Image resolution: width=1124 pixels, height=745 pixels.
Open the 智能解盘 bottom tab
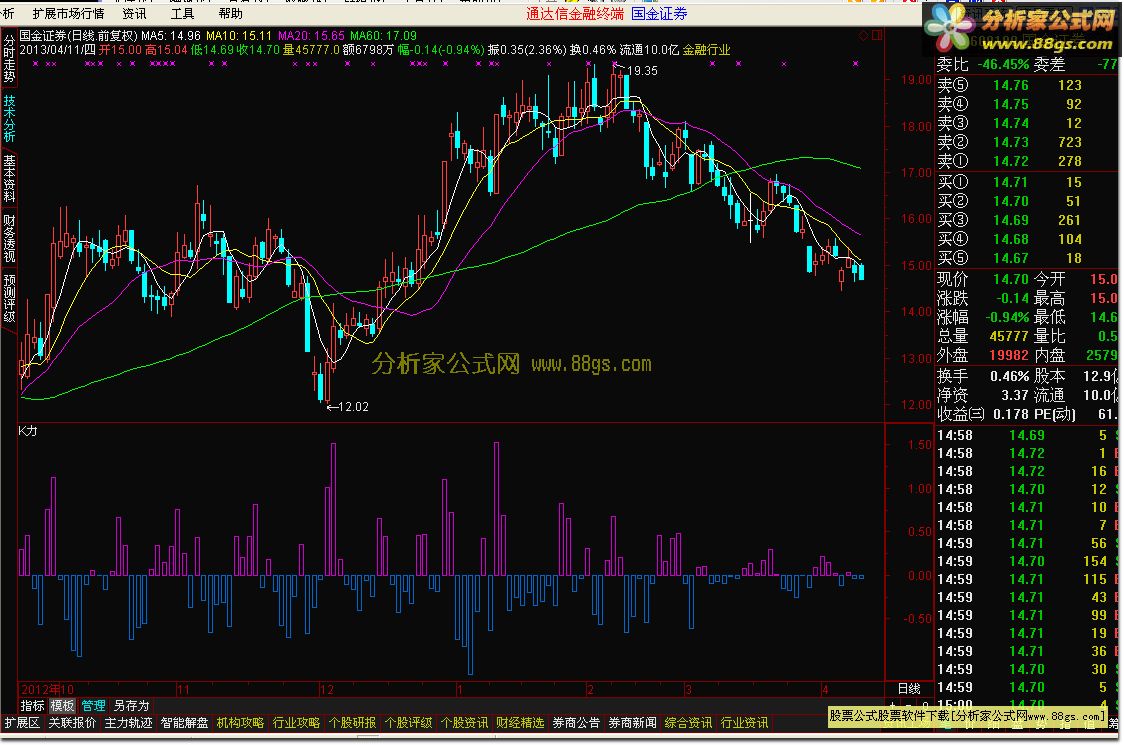(x=184, y=723)
